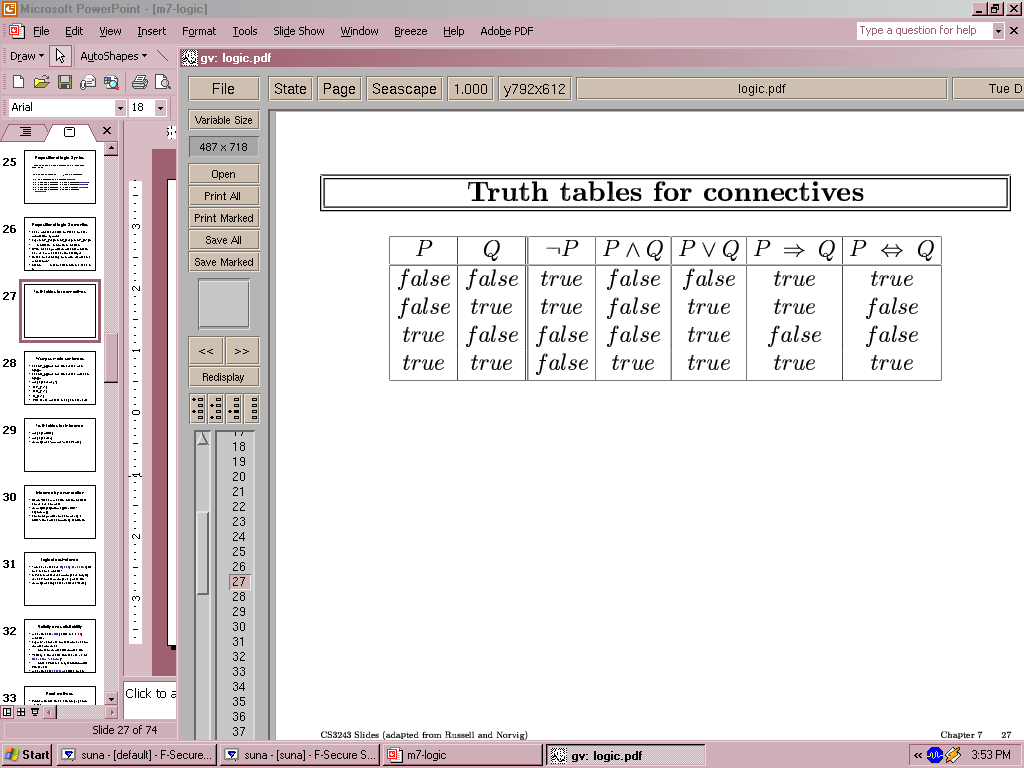Click the Print printer icon

pyautogui.click(x=140, y=82)
